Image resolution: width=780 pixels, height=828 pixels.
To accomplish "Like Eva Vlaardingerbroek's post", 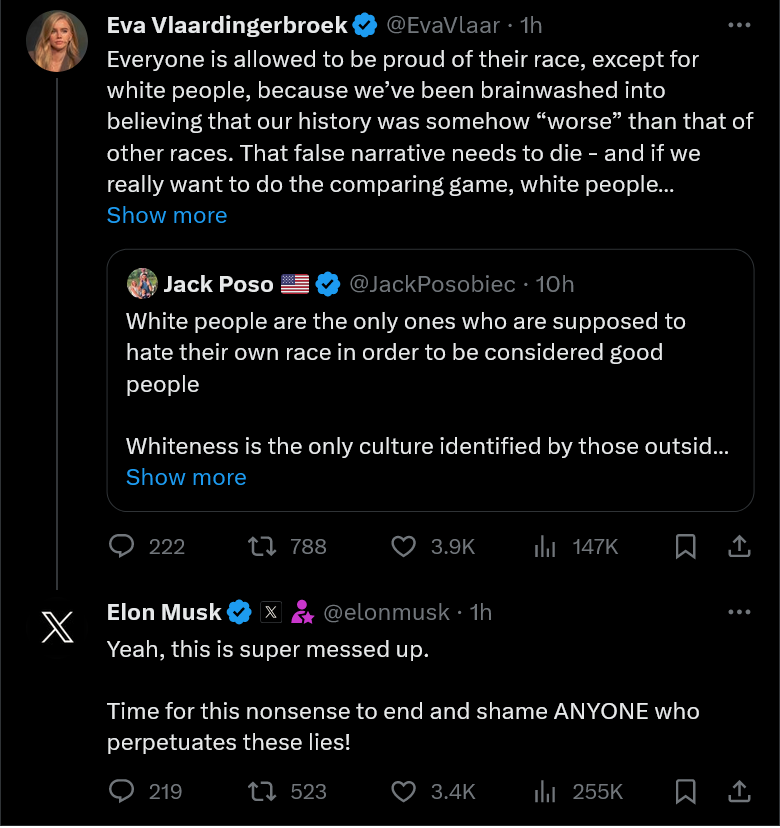I will [403, 546].
